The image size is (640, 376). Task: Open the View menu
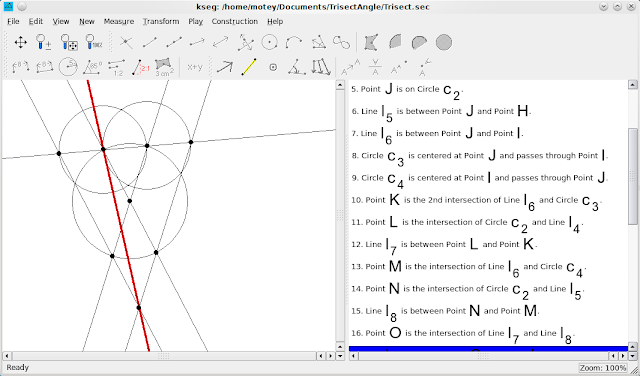tap(61, 21)
